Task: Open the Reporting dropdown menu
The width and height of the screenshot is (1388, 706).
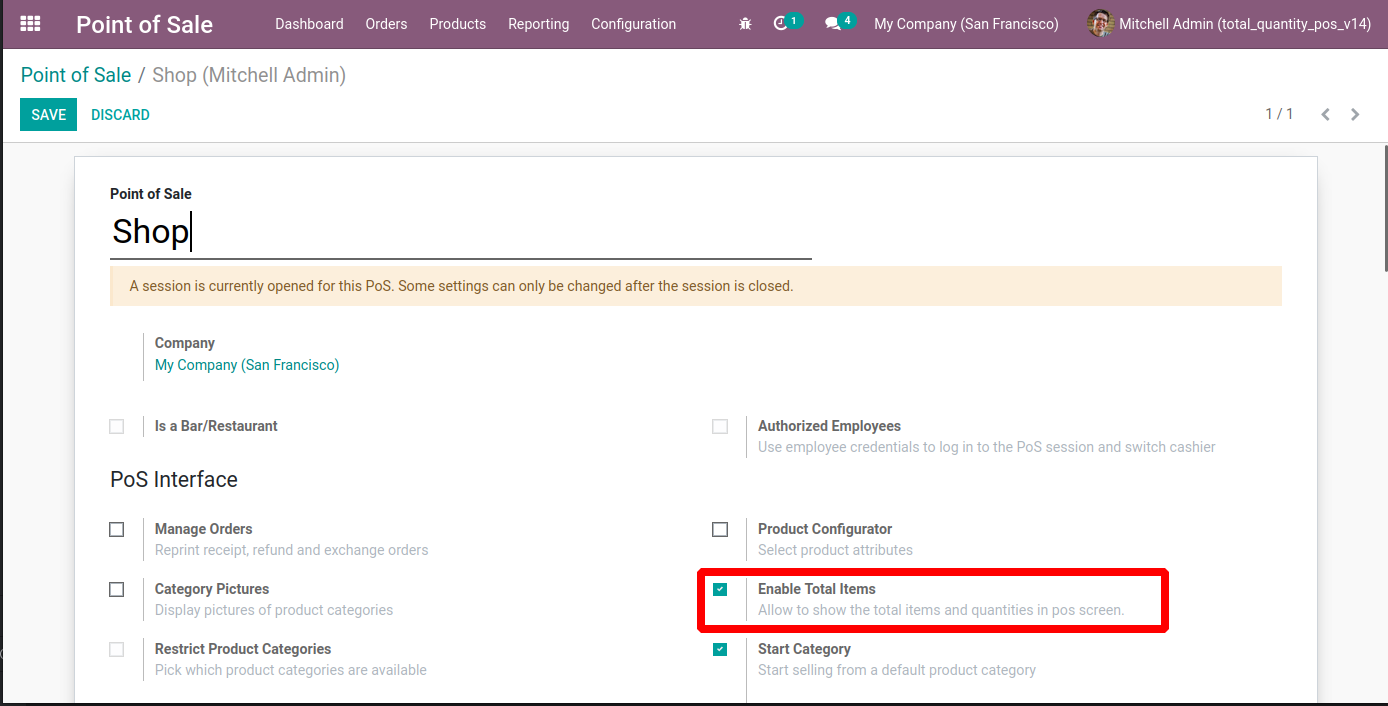Action: tap(538, 24)
